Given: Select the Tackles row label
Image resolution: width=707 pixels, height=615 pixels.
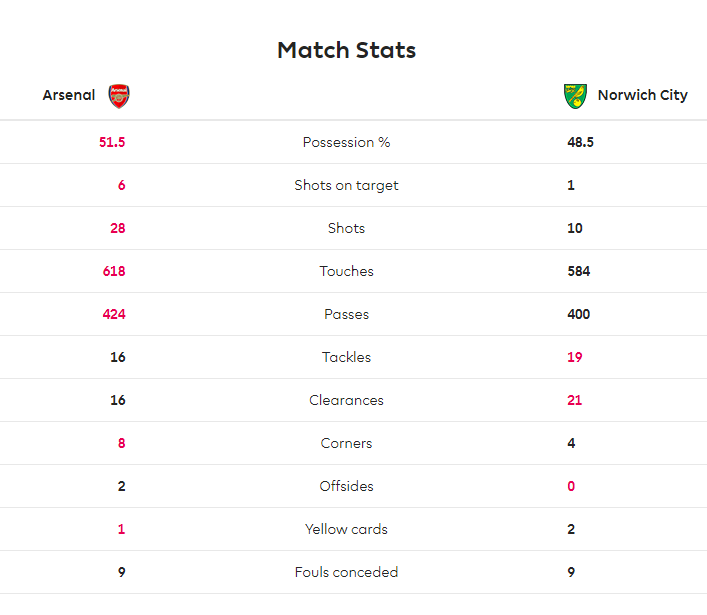Looking at the screenshot, I should point(346,357).
